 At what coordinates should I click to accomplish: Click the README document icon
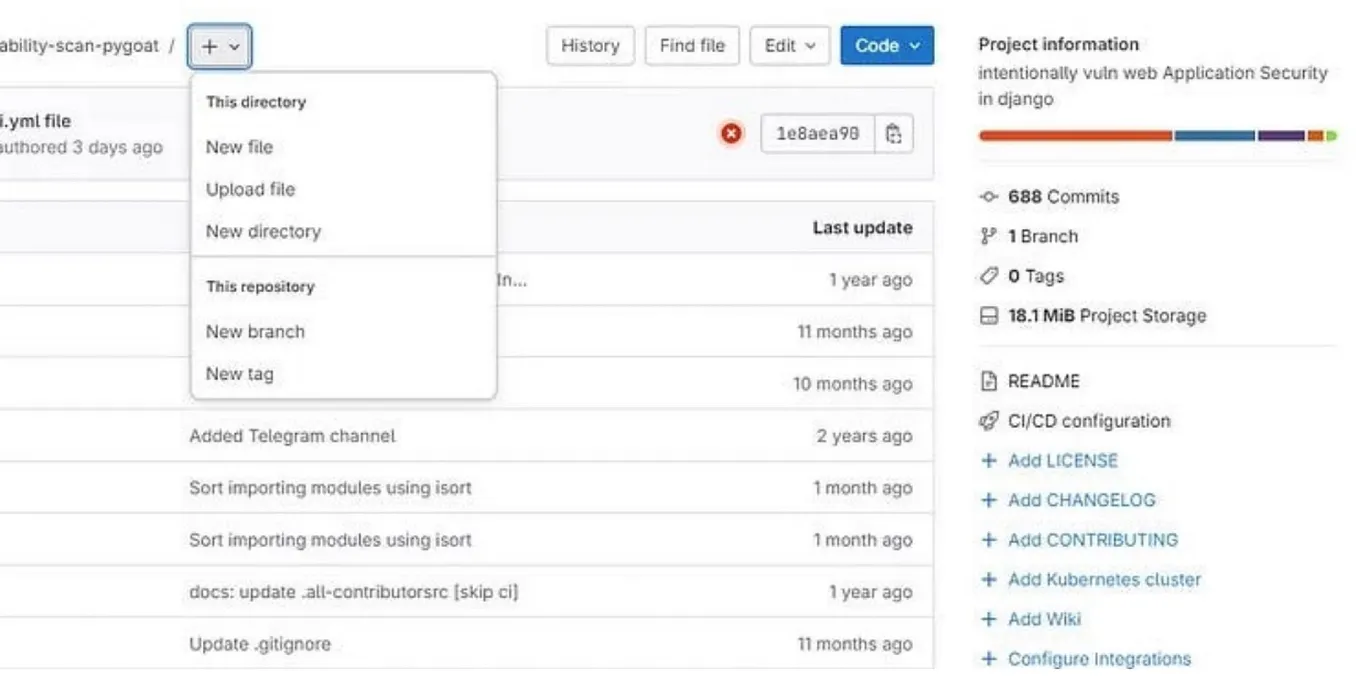pos(990,381)
